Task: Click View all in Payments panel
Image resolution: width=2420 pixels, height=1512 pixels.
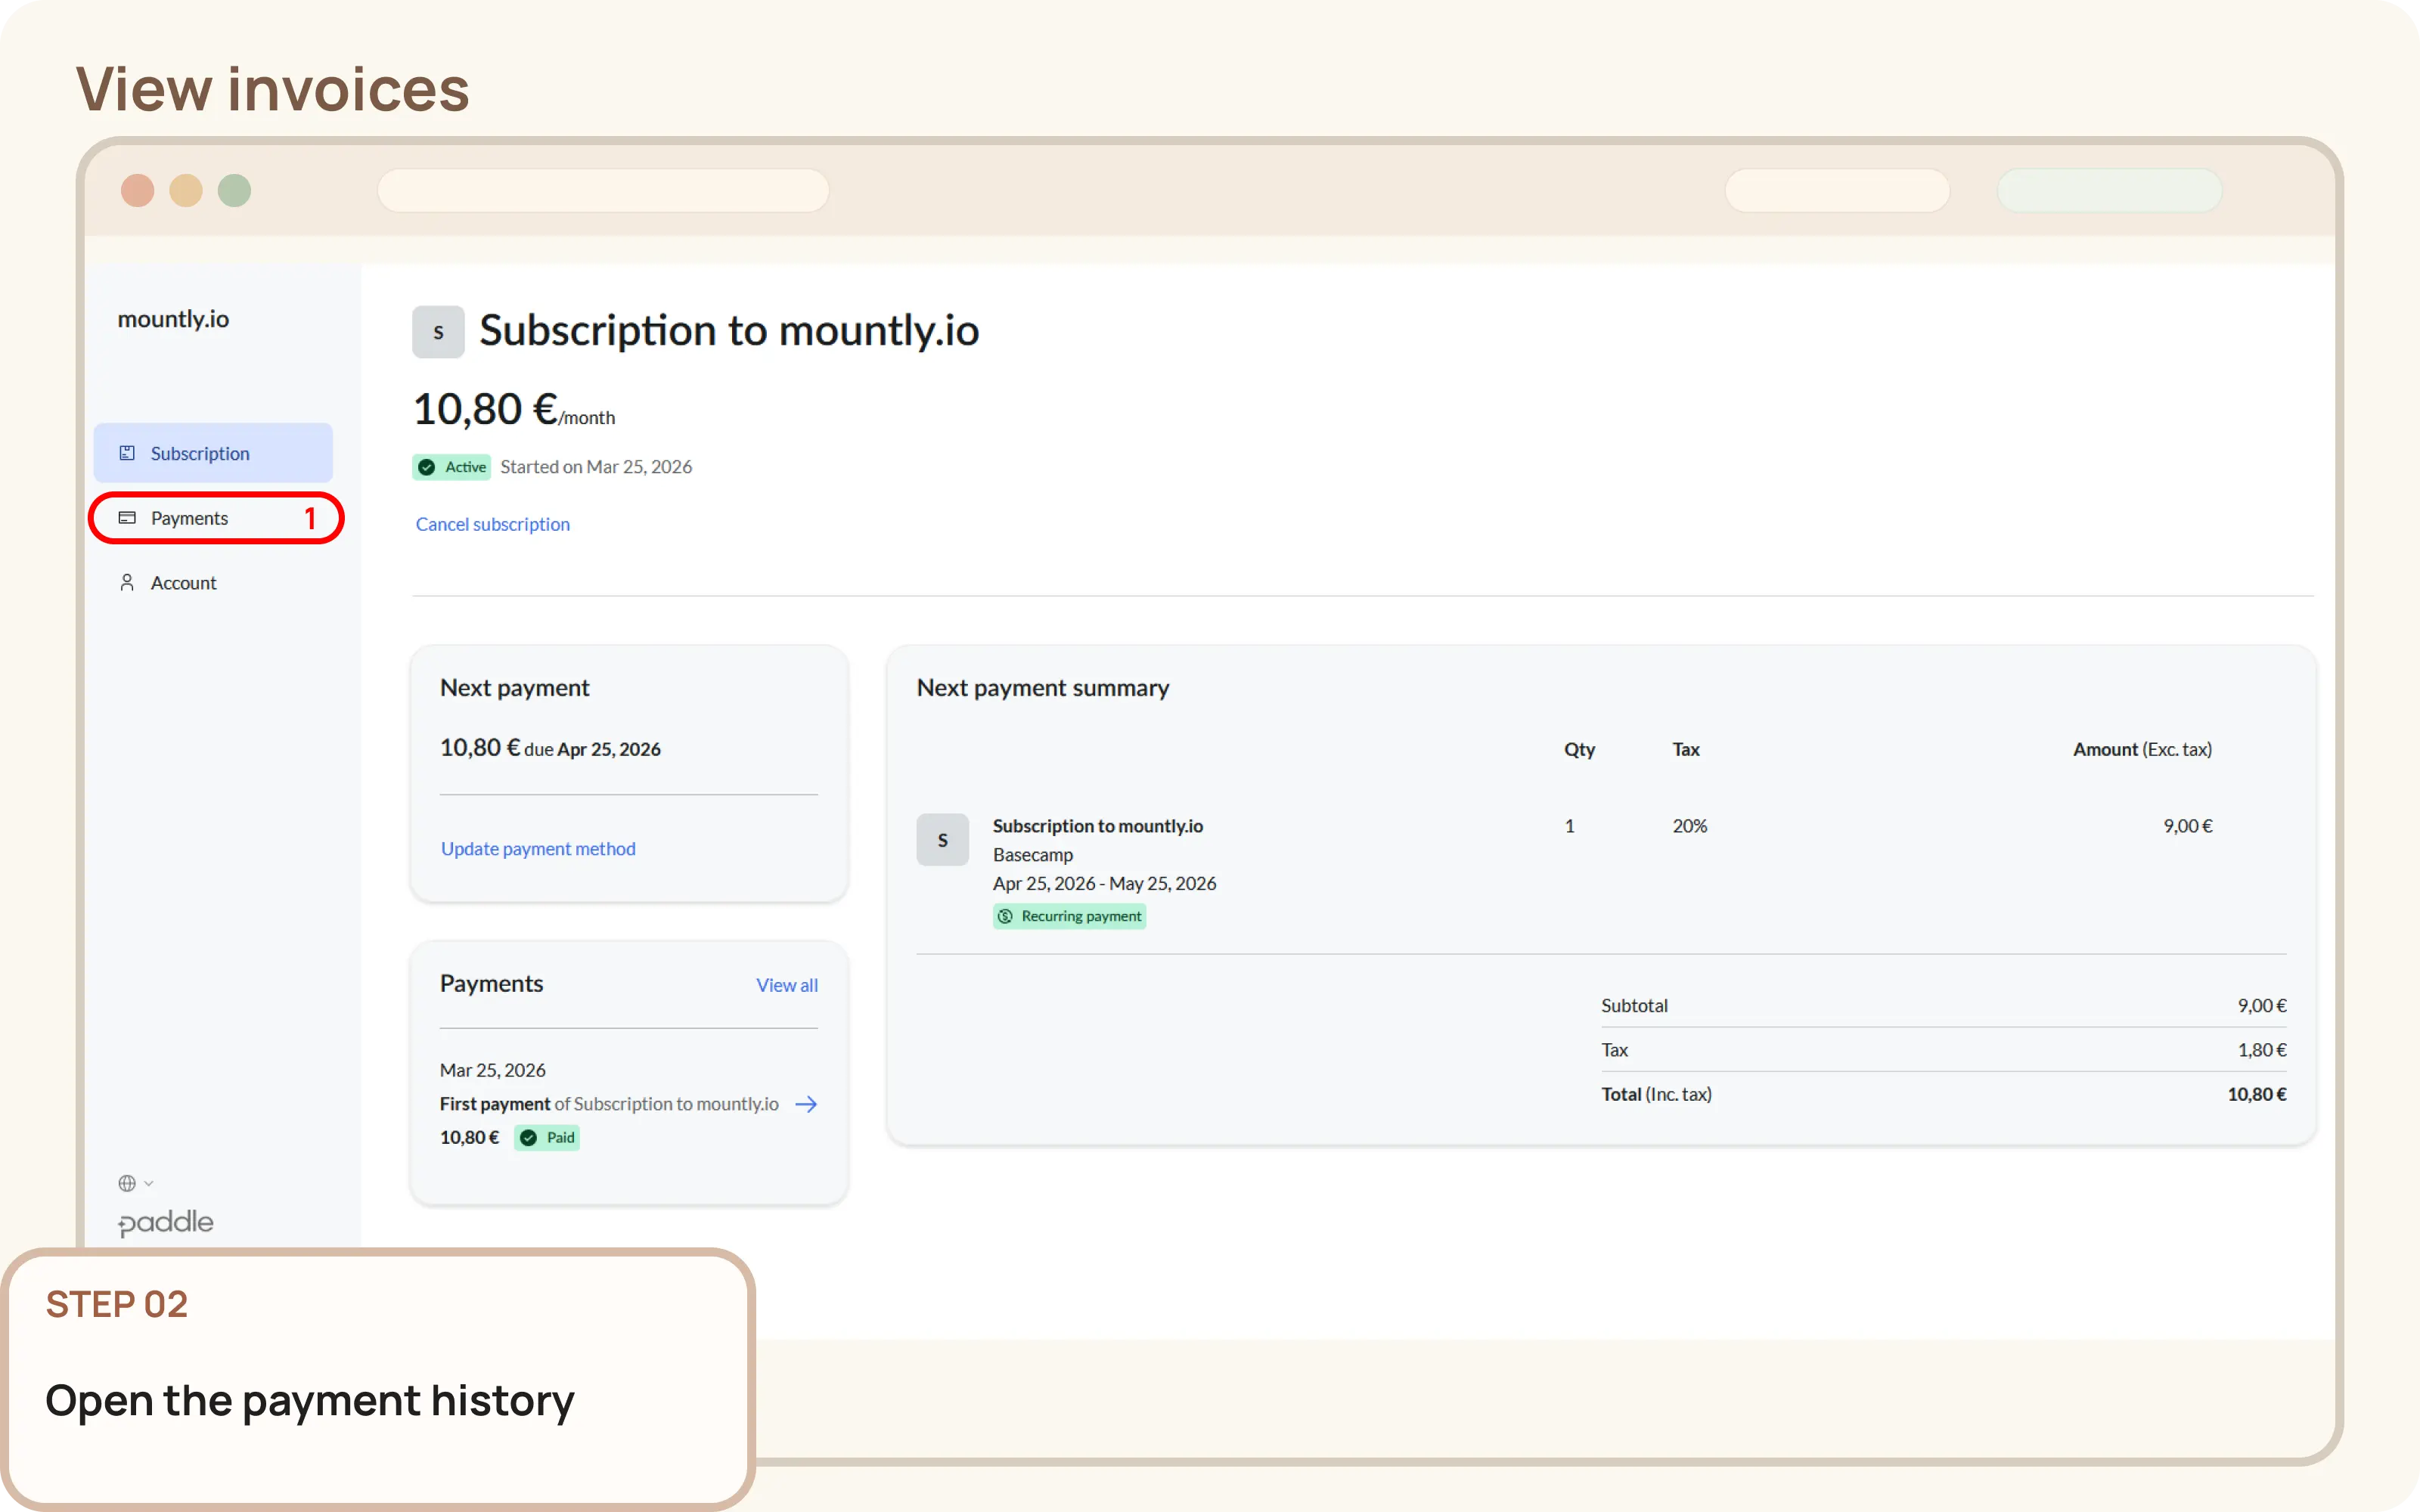Action: click(x=786, y=985)
